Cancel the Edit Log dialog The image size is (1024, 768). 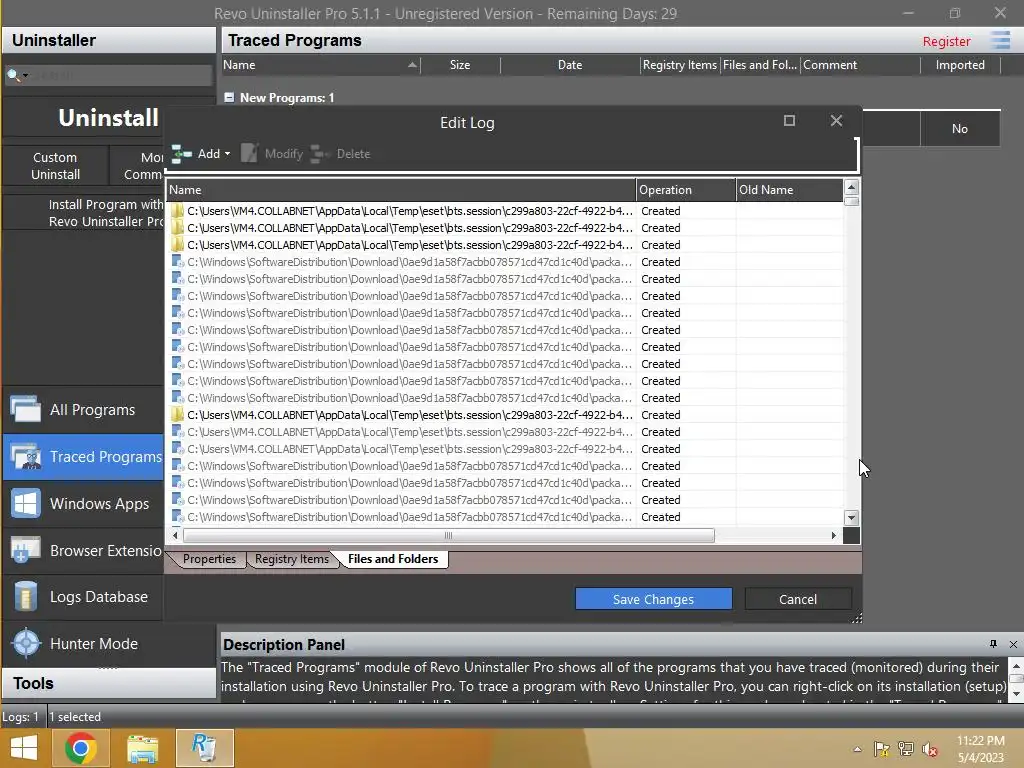[x=797, y=599]
